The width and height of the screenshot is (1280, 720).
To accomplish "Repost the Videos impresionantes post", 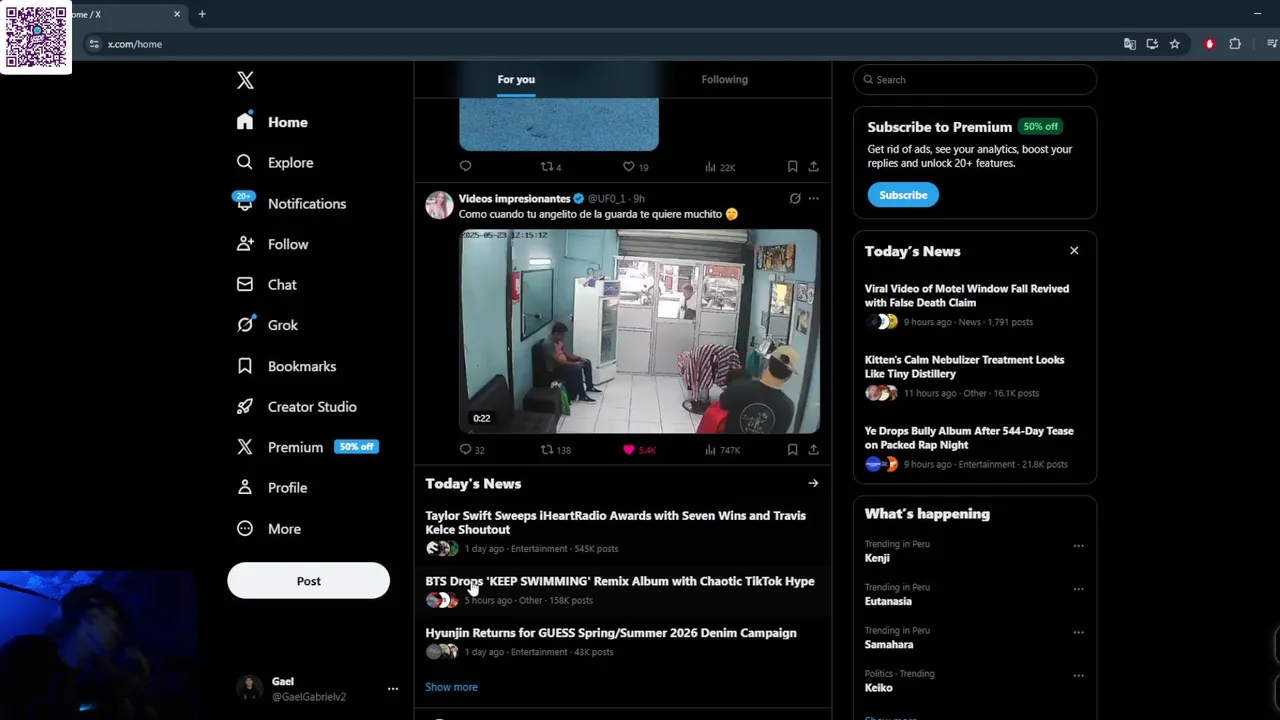I will (x=547, y=450).
